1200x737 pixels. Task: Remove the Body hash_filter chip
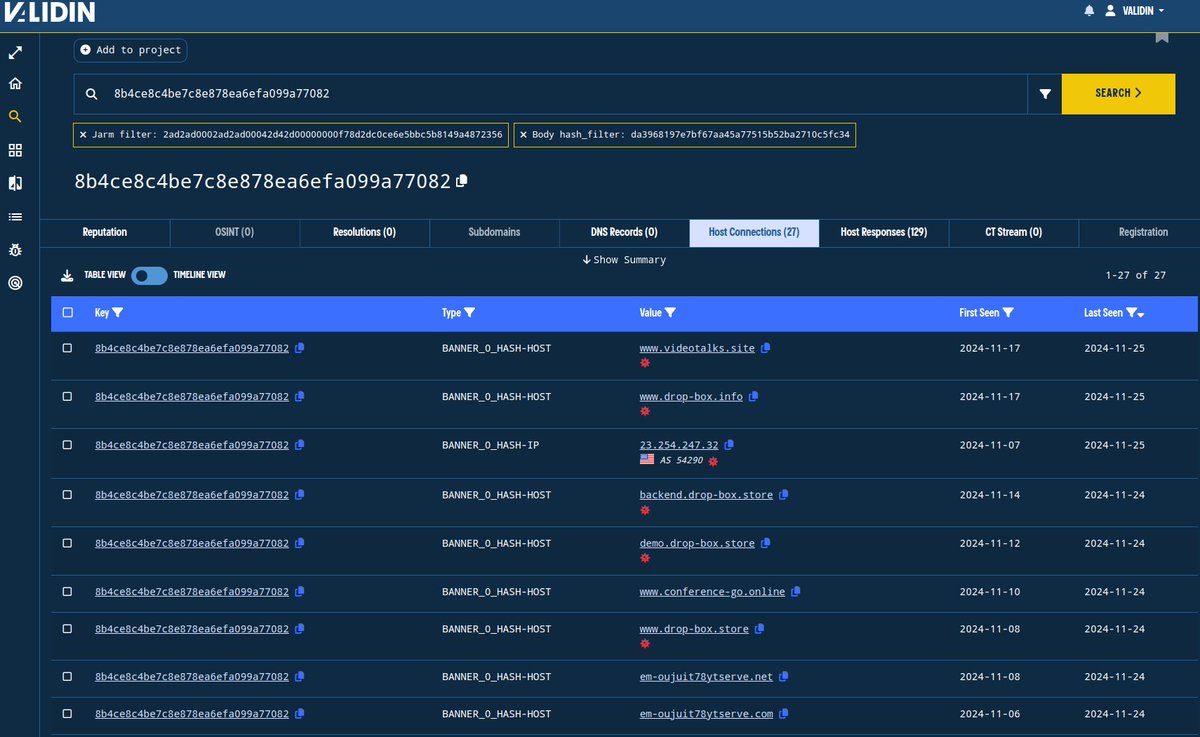[525, 134]
